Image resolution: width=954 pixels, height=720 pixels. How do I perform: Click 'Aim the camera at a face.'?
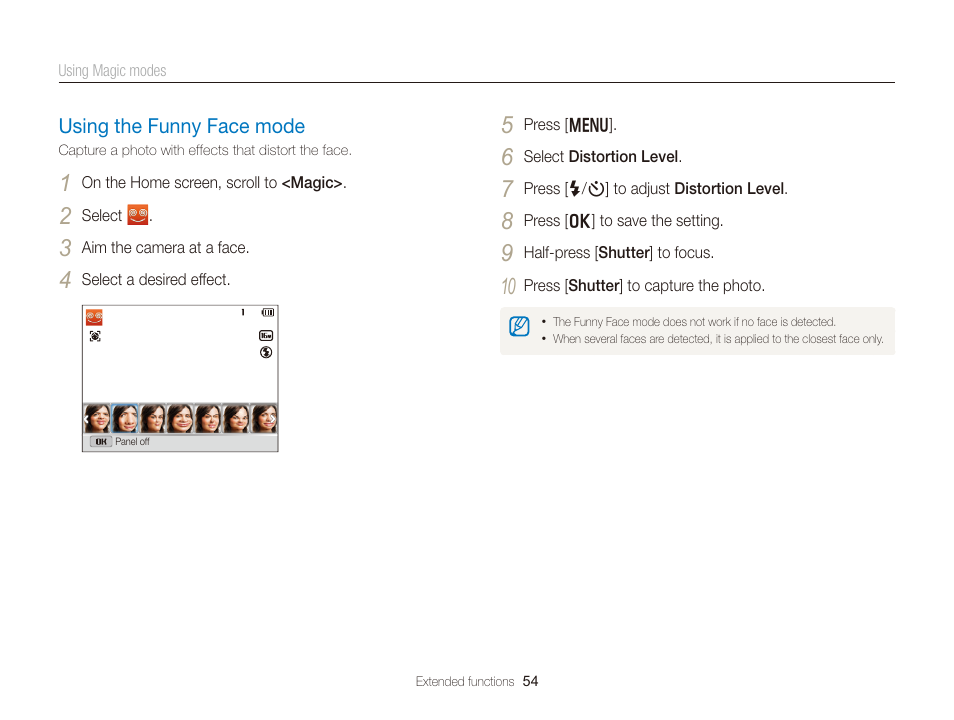(x=165, y=248)
